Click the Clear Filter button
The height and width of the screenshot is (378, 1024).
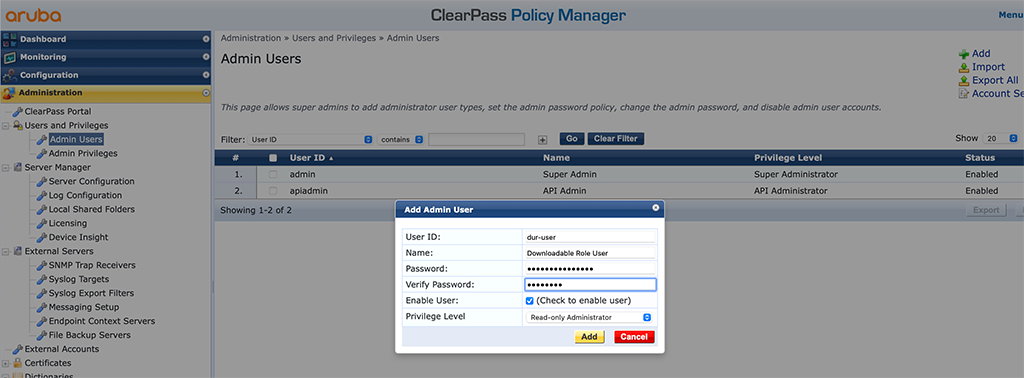pyautogui.click(x=616, y=139)
